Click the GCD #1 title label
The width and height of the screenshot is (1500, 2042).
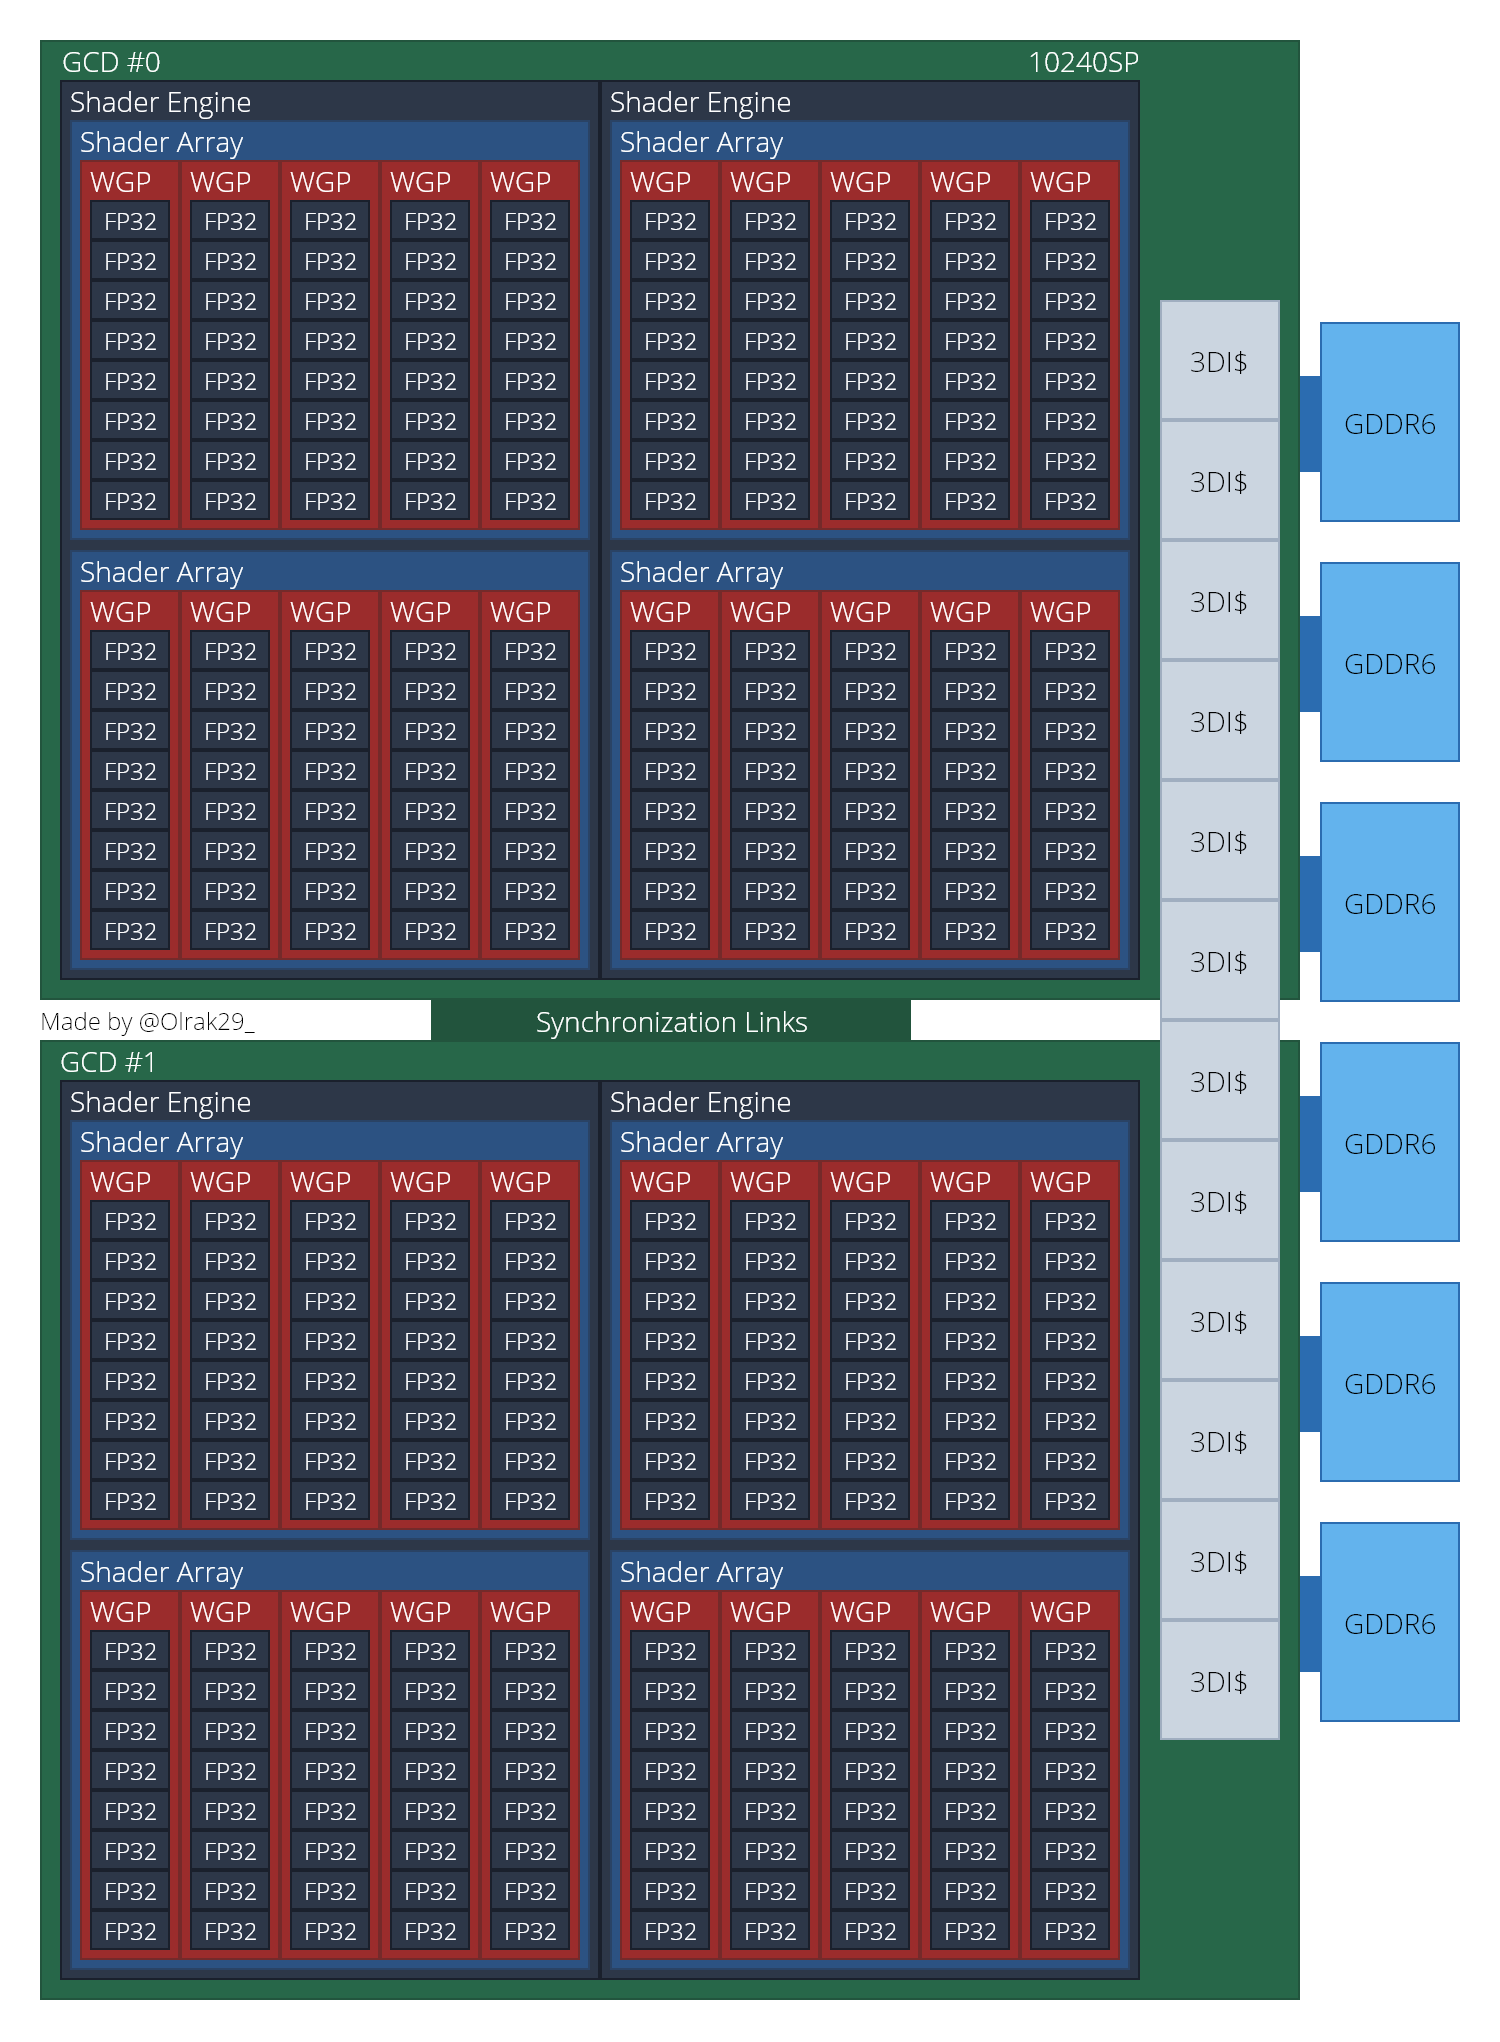pos(108,1062)
